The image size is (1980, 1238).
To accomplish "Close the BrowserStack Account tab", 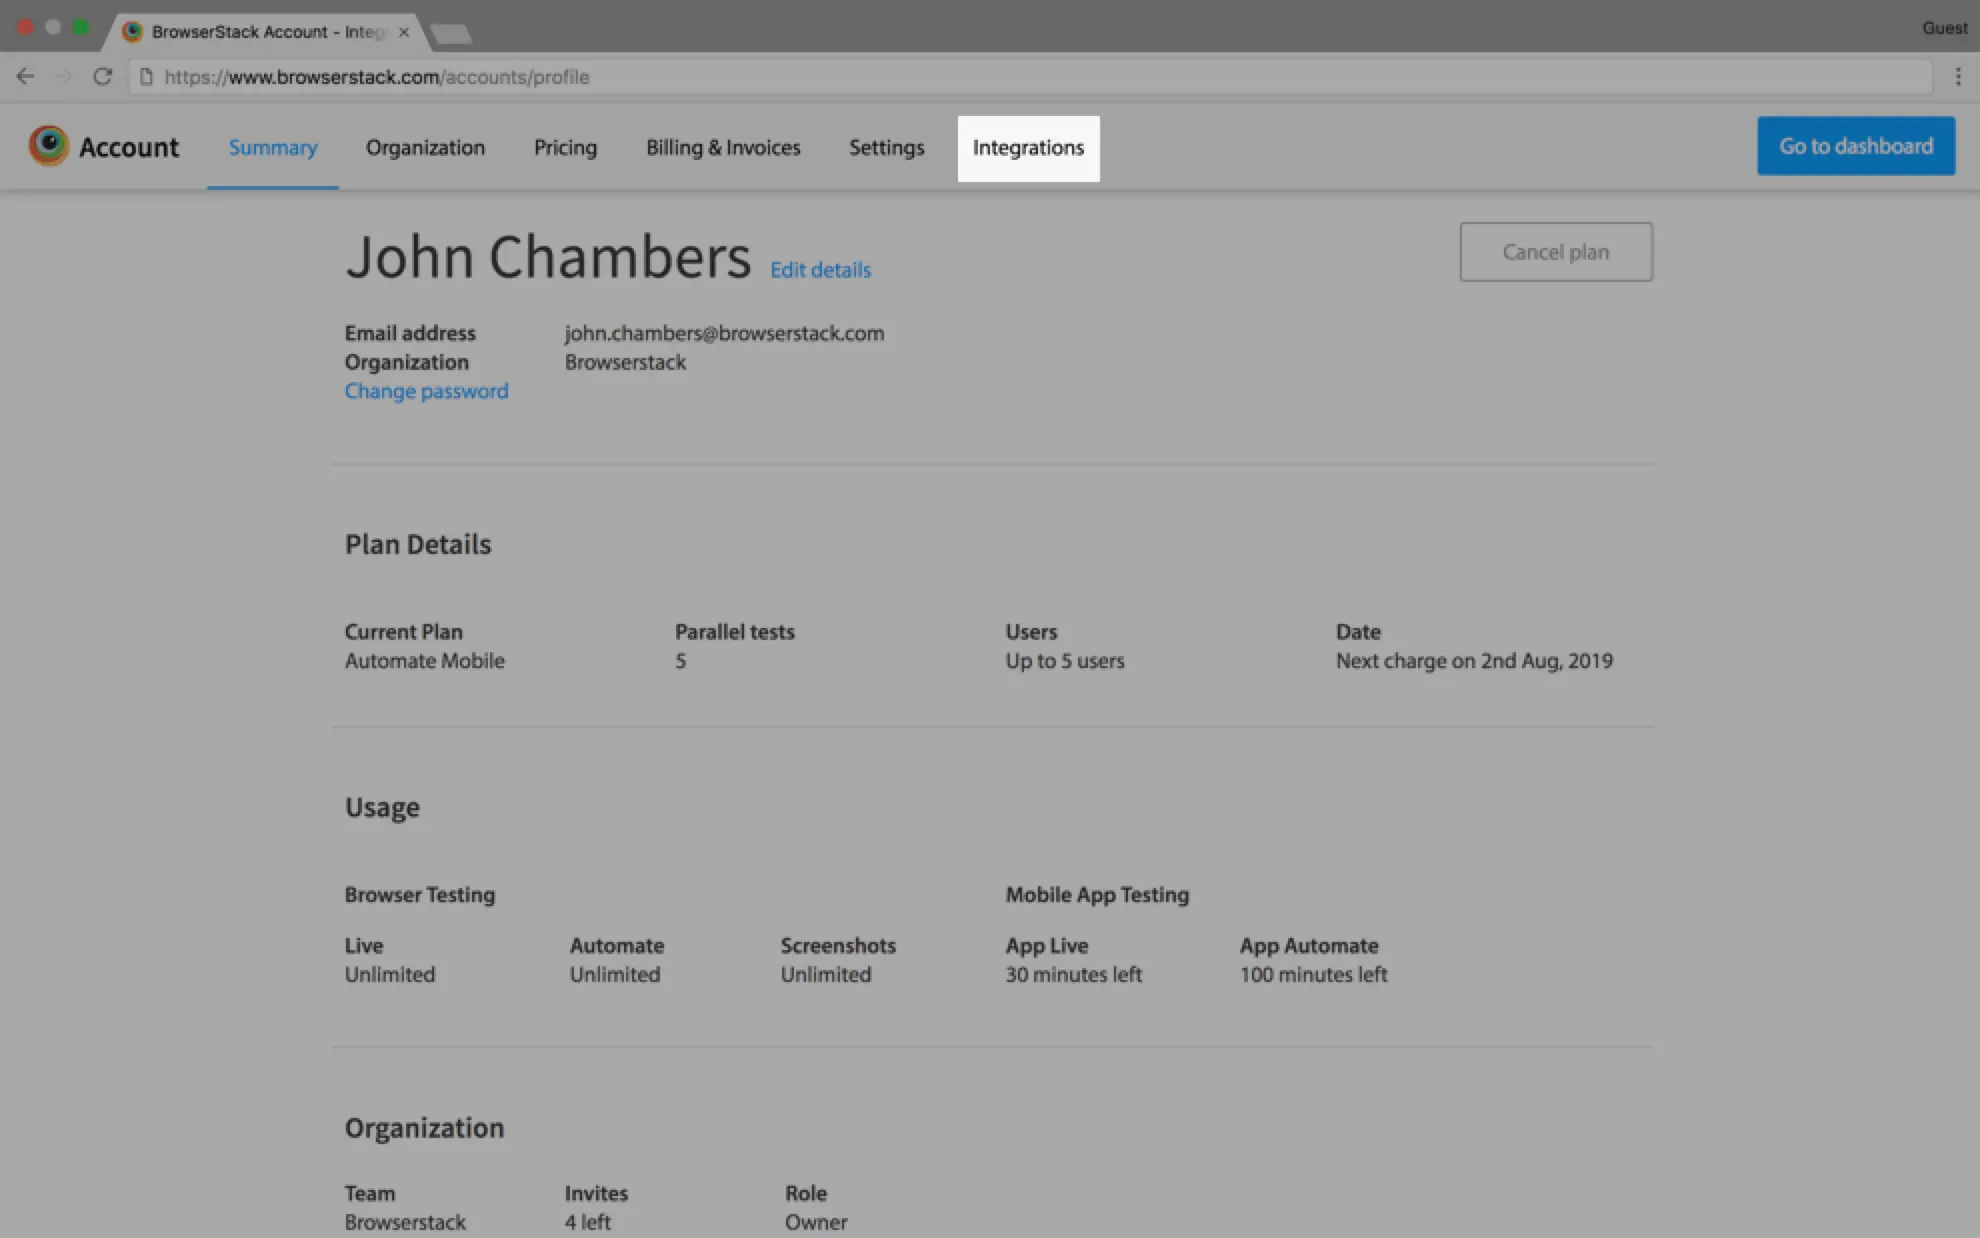I will click(404, 32).
